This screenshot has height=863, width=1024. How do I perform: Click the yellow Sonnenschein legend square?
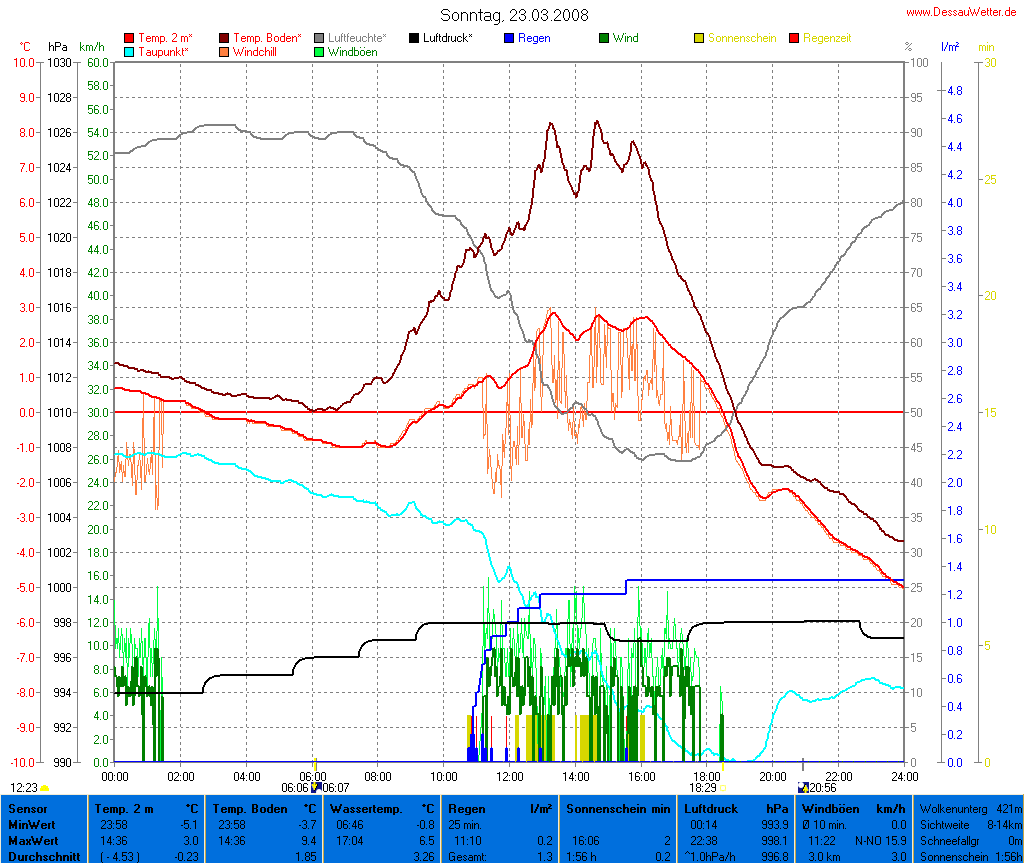tap(699, 38)
